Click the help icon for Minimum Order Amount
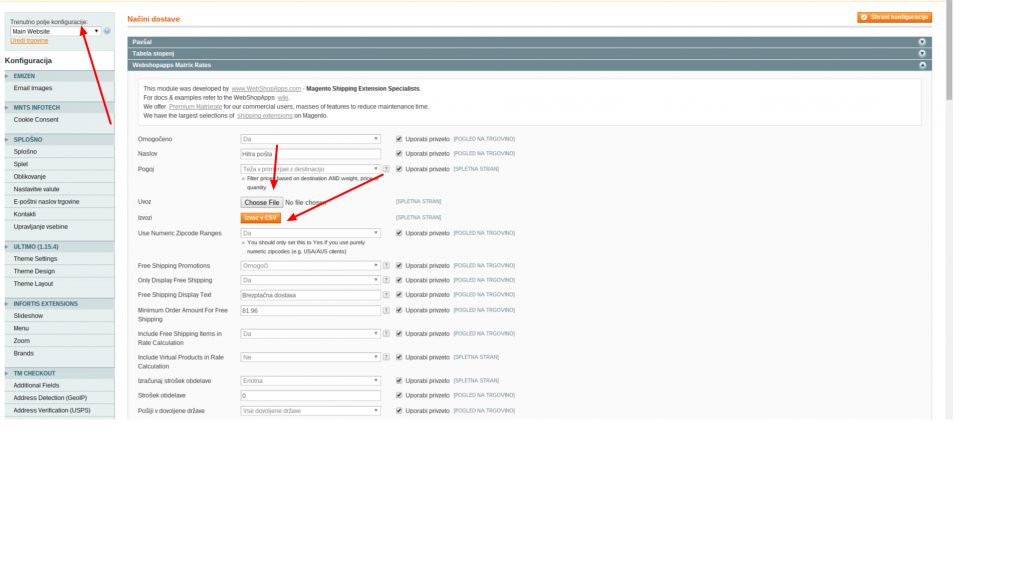 coord(386,310)
